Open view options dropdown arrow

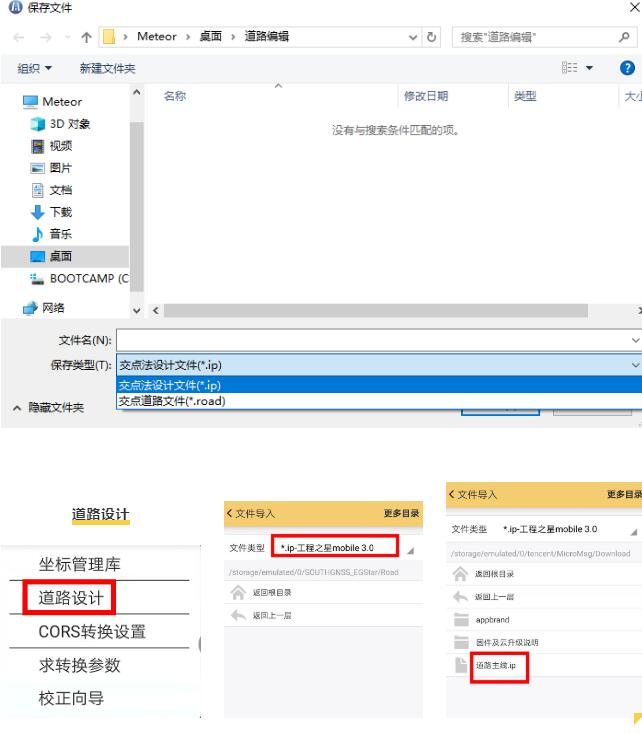590,68
